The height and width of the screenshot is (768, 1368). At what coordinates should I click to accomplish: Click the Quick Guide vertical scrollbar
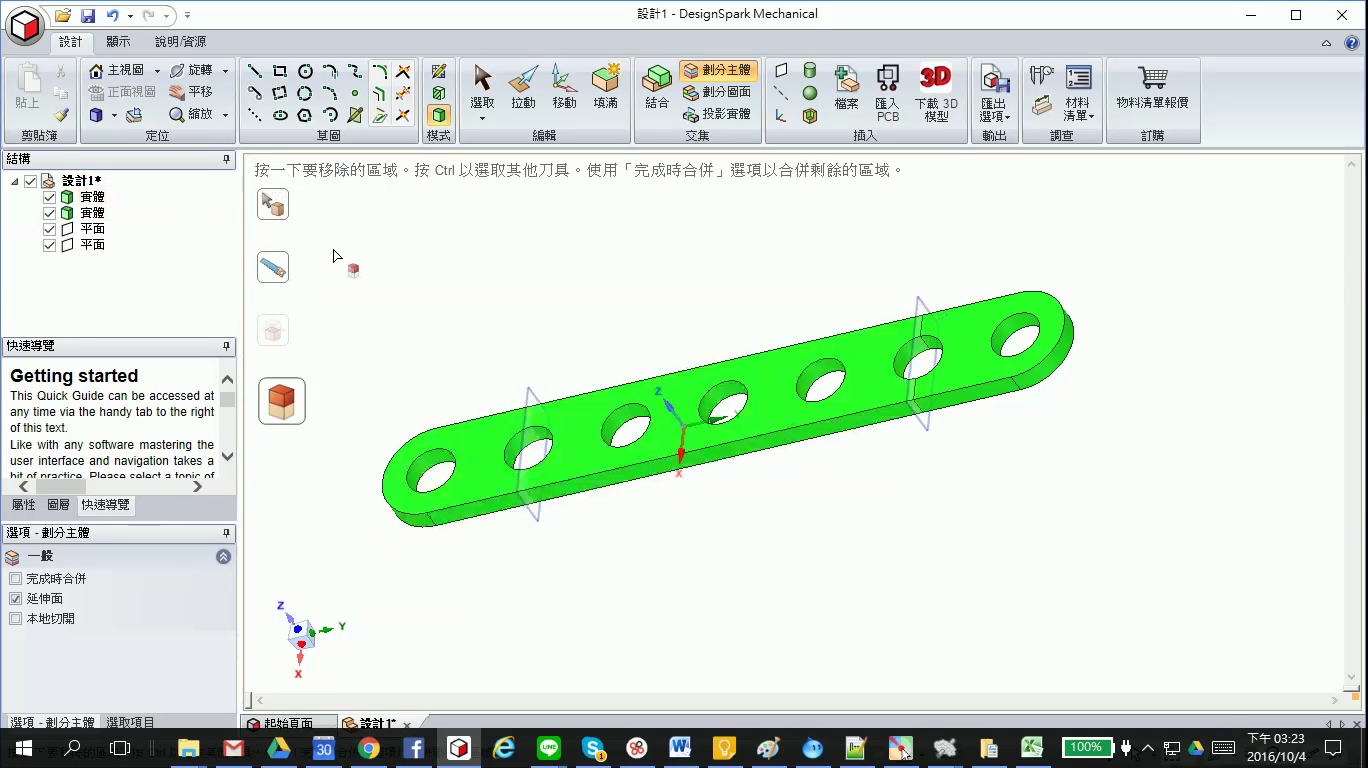tap(227, 418)
